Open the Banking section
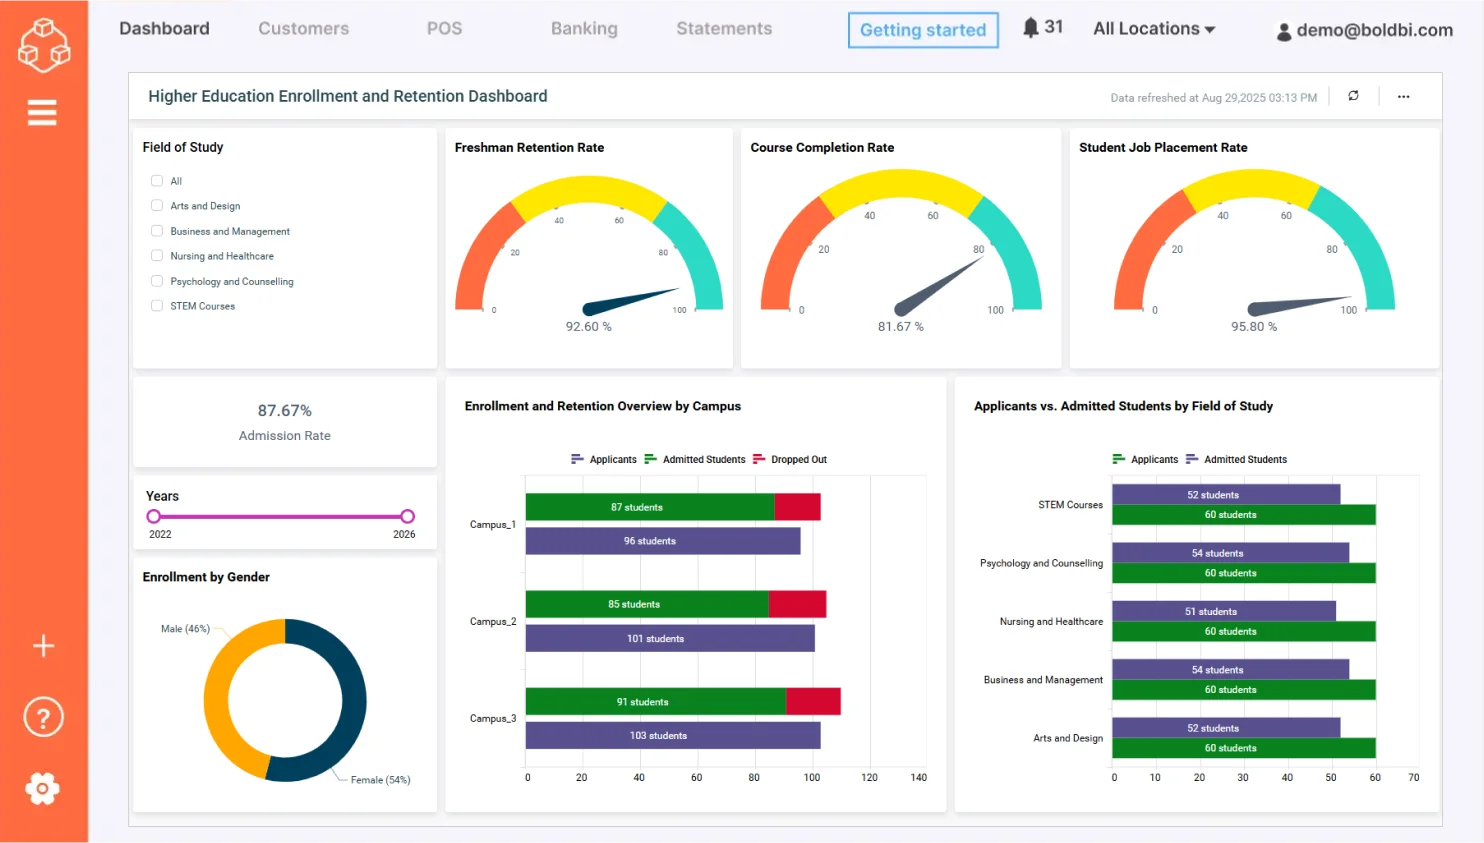 (x=584, y=29)
